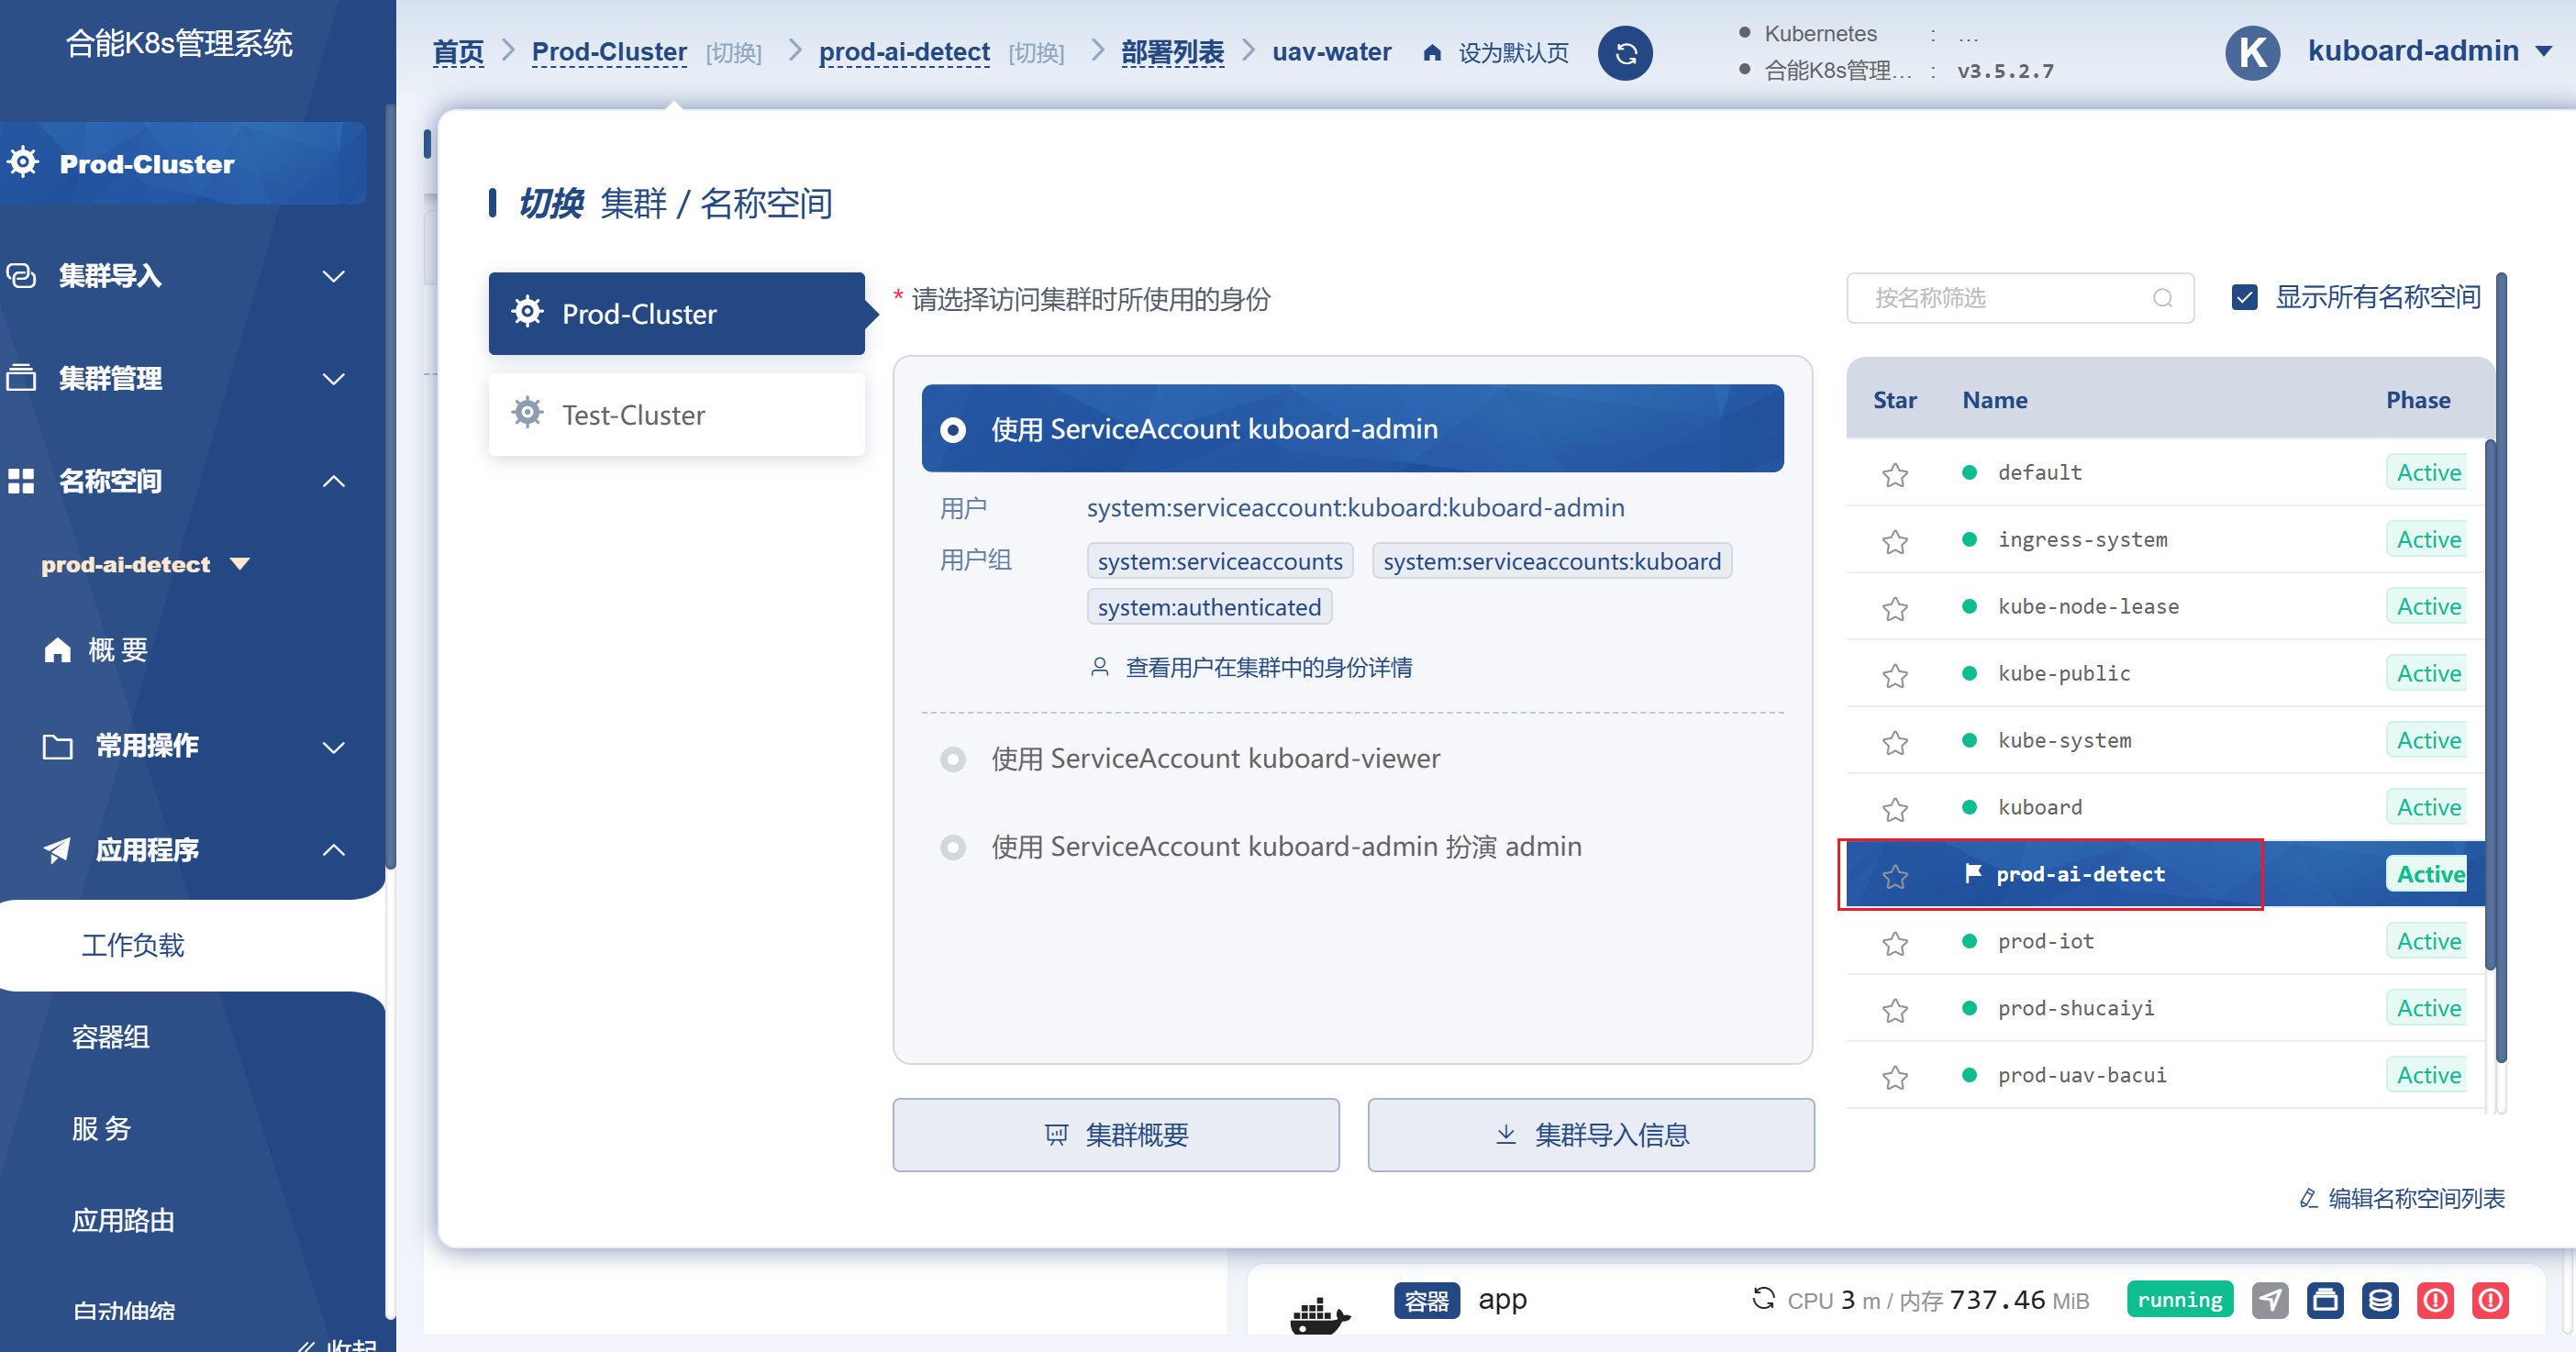This screenshot has width=2576, height=1352.
Task: Select kuboard-admin 扮演 admin radio option
Action: pyautogui.click(x=953, y=847)
